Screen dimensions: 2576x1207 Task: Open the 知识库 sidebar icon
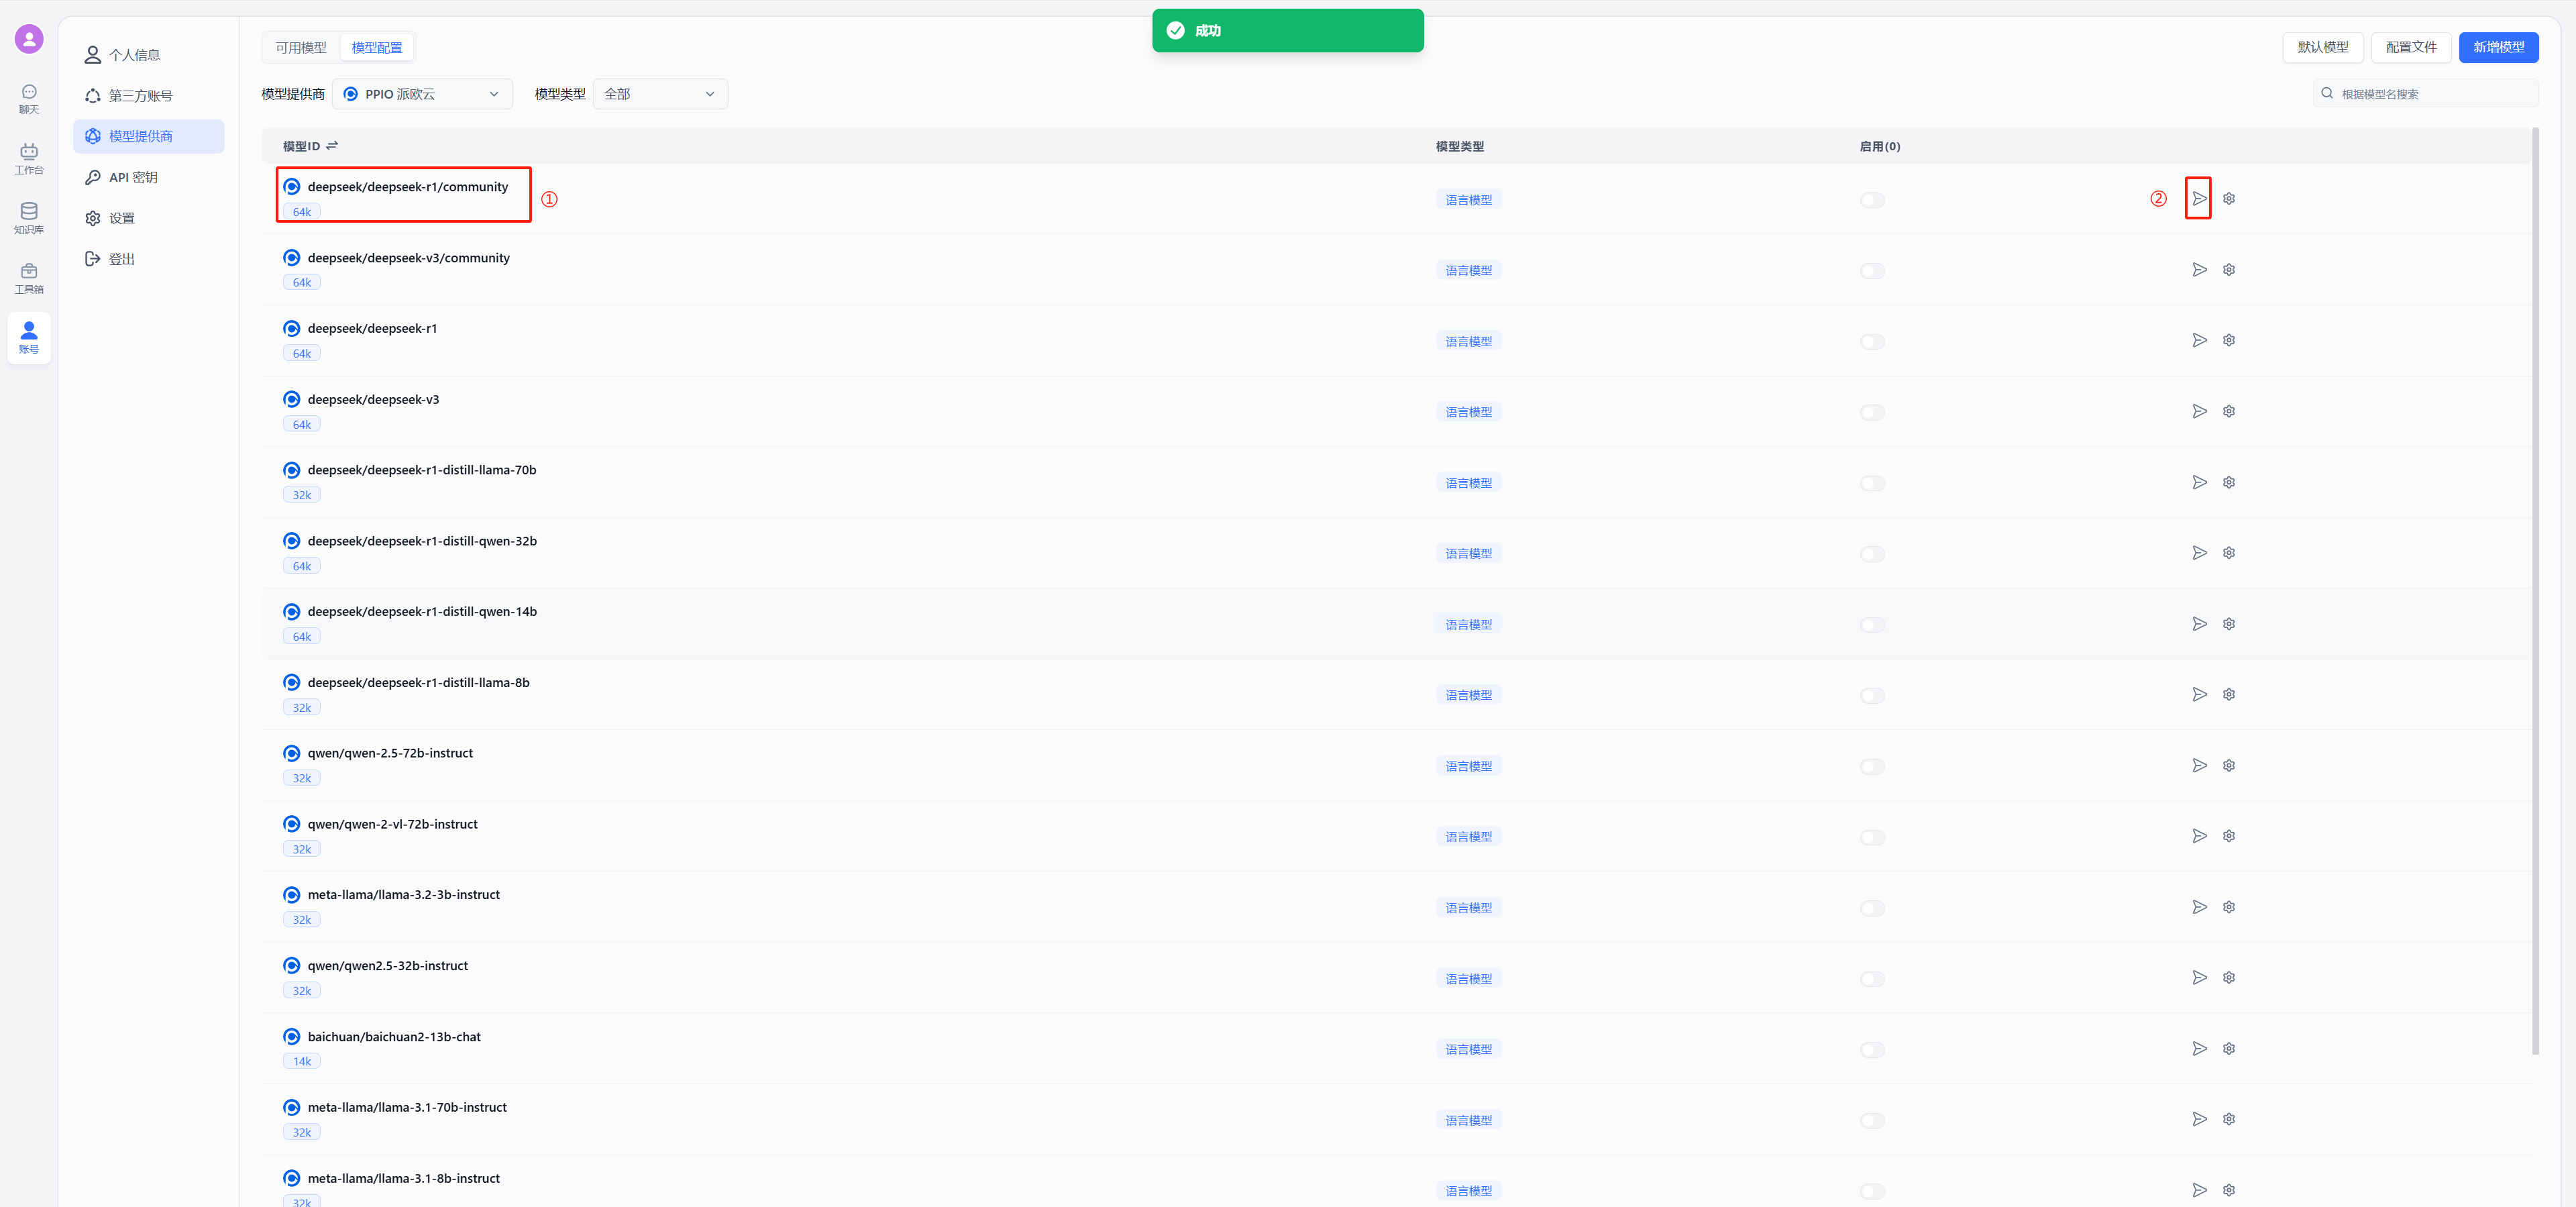(29, 217)
